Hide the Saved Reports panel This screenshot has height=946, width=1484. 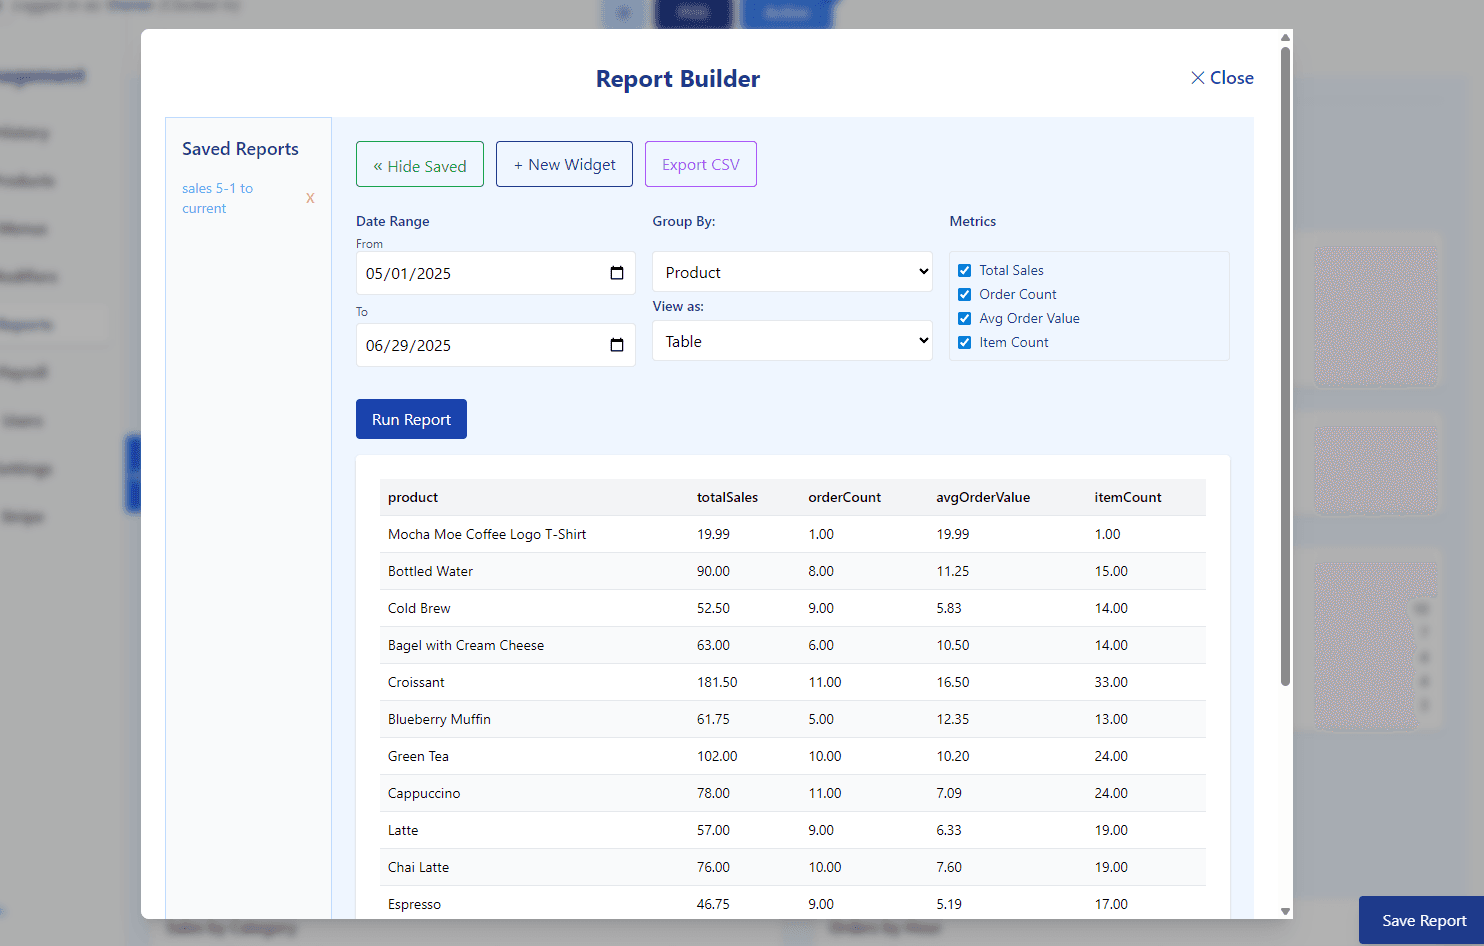coord(420,165)
